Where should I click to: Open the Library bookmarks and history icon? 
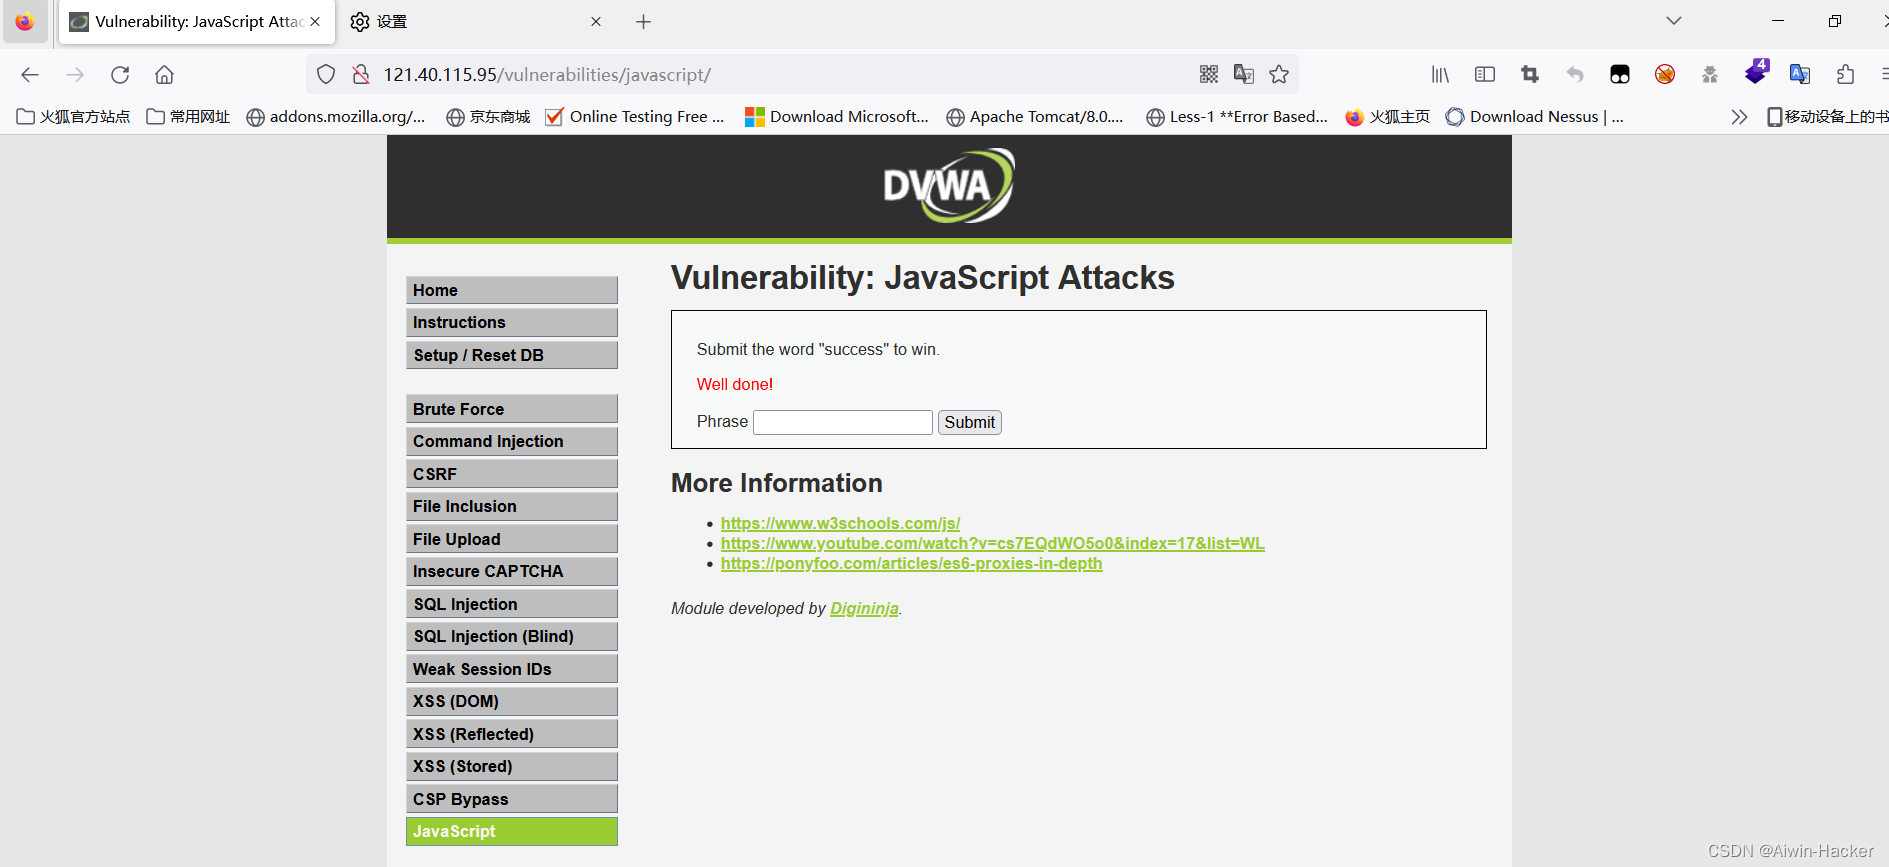[x=1440, y=74]
